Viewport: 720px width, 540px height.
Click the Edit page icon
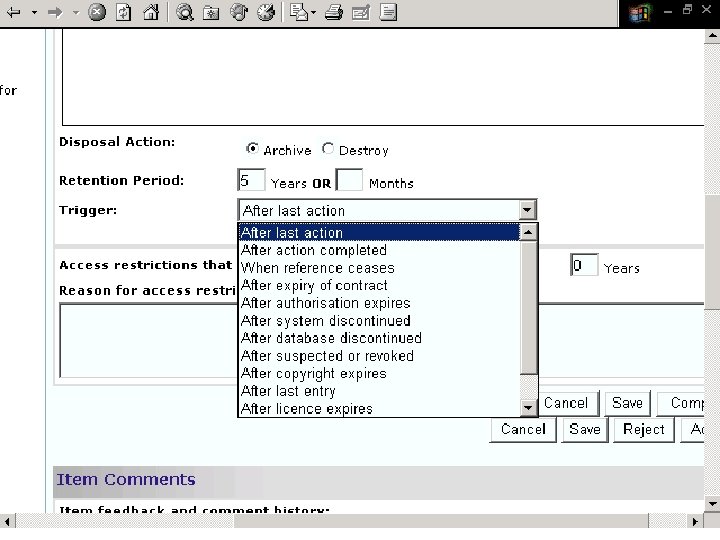point(361,12)
